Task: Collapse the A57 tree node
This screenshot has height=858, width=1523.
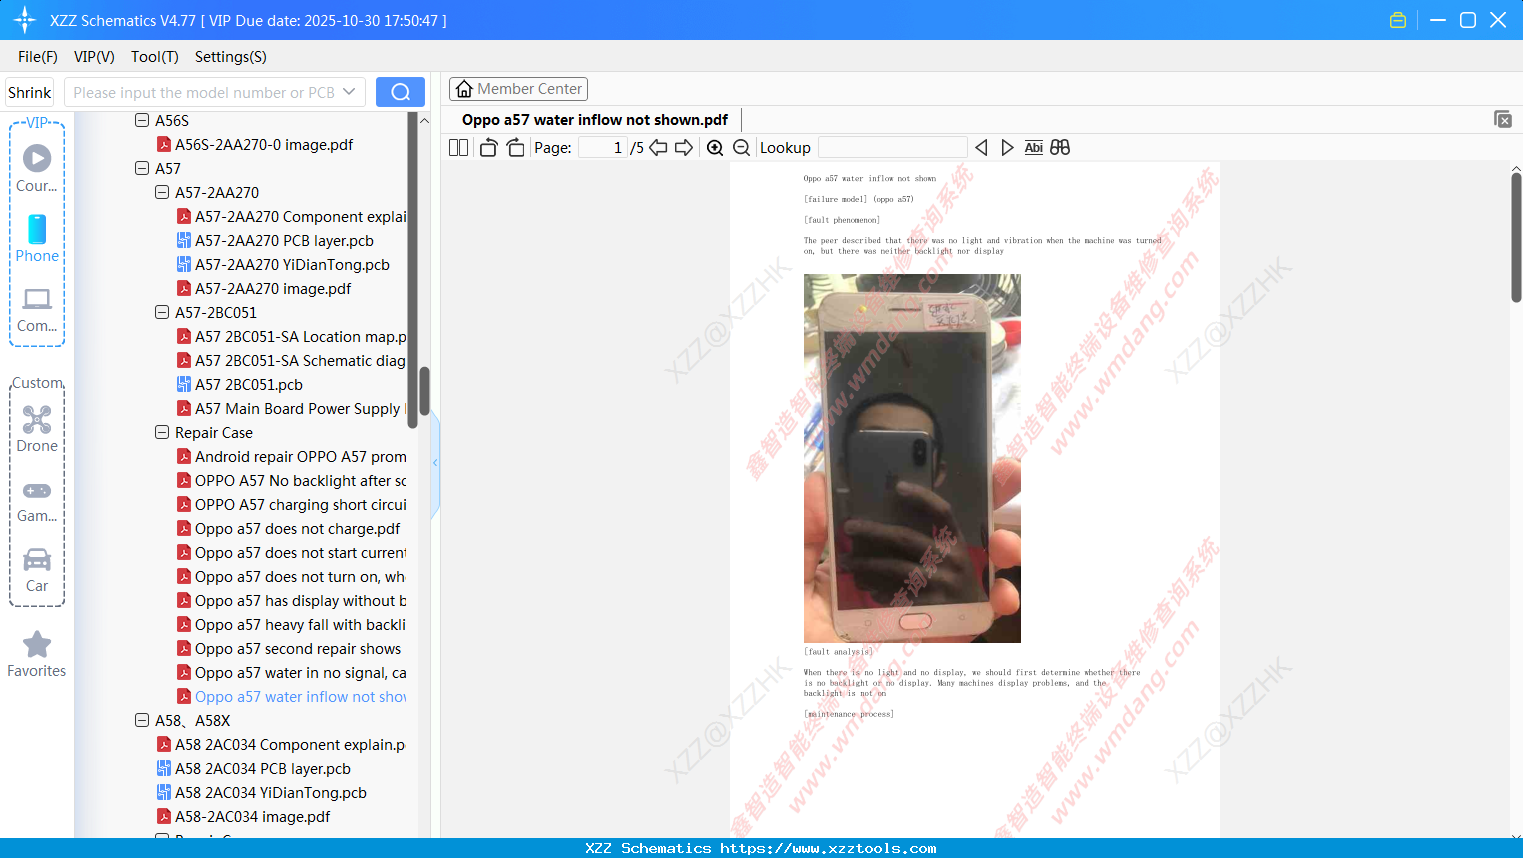Action: pyautogui.click(x=142, y=168)
